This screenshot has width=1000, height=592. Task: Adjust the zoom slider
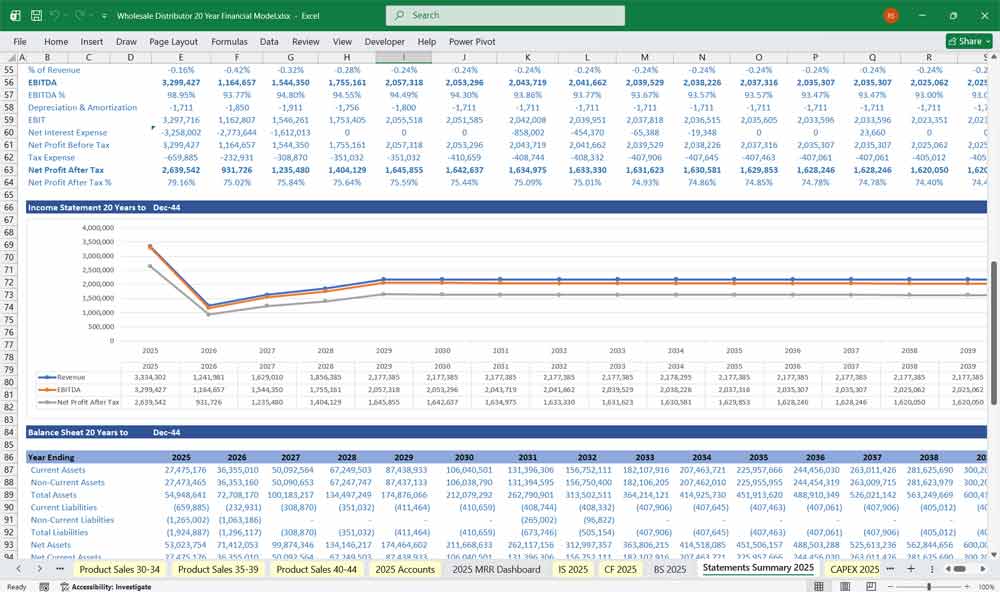tap(929, 585)
